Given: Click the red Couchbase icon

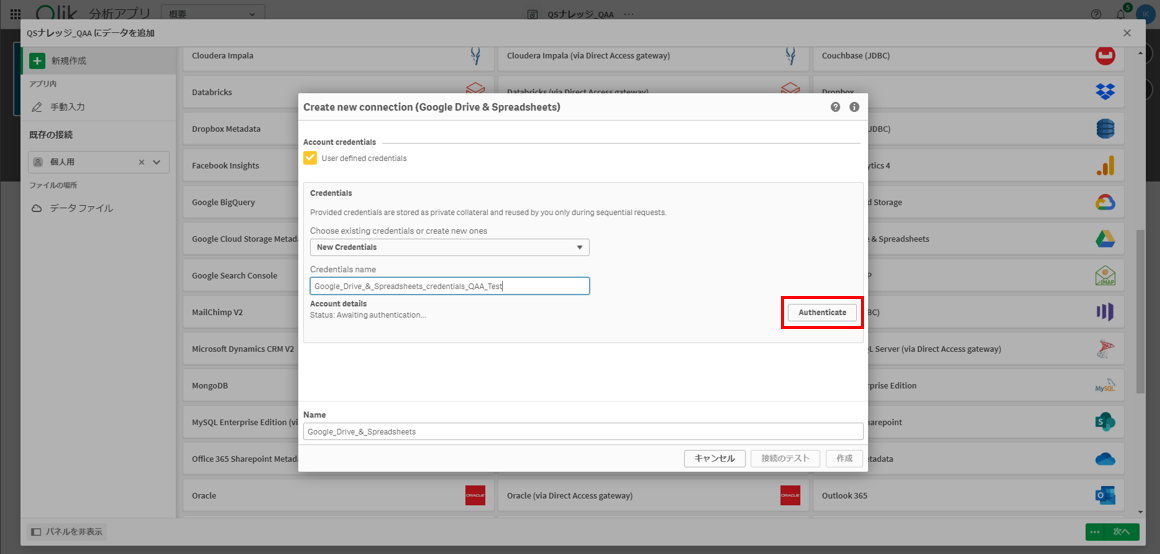Looking at the screenshot, I should [1105, 55].
